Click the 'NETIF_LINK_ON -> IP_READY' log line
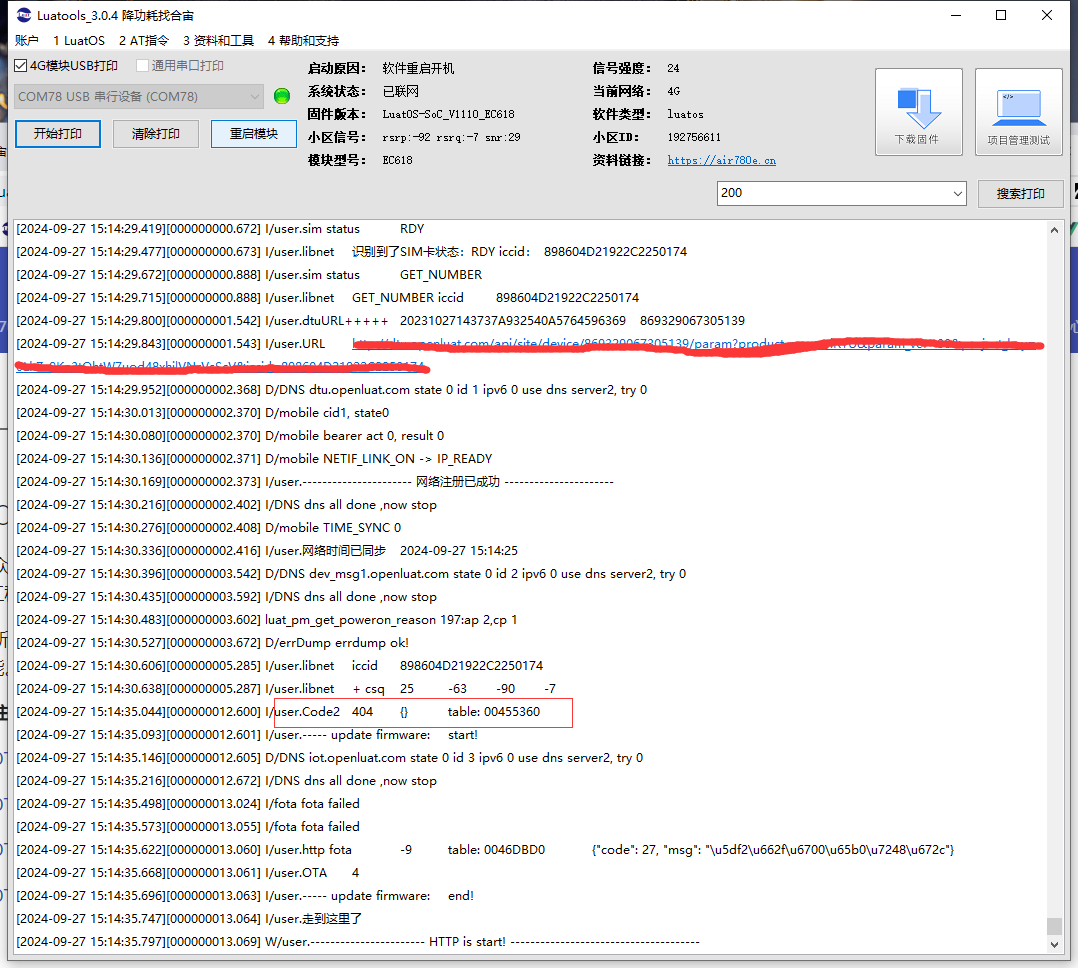The height and width of the screenshot is (968, 1078). [254, 459]
